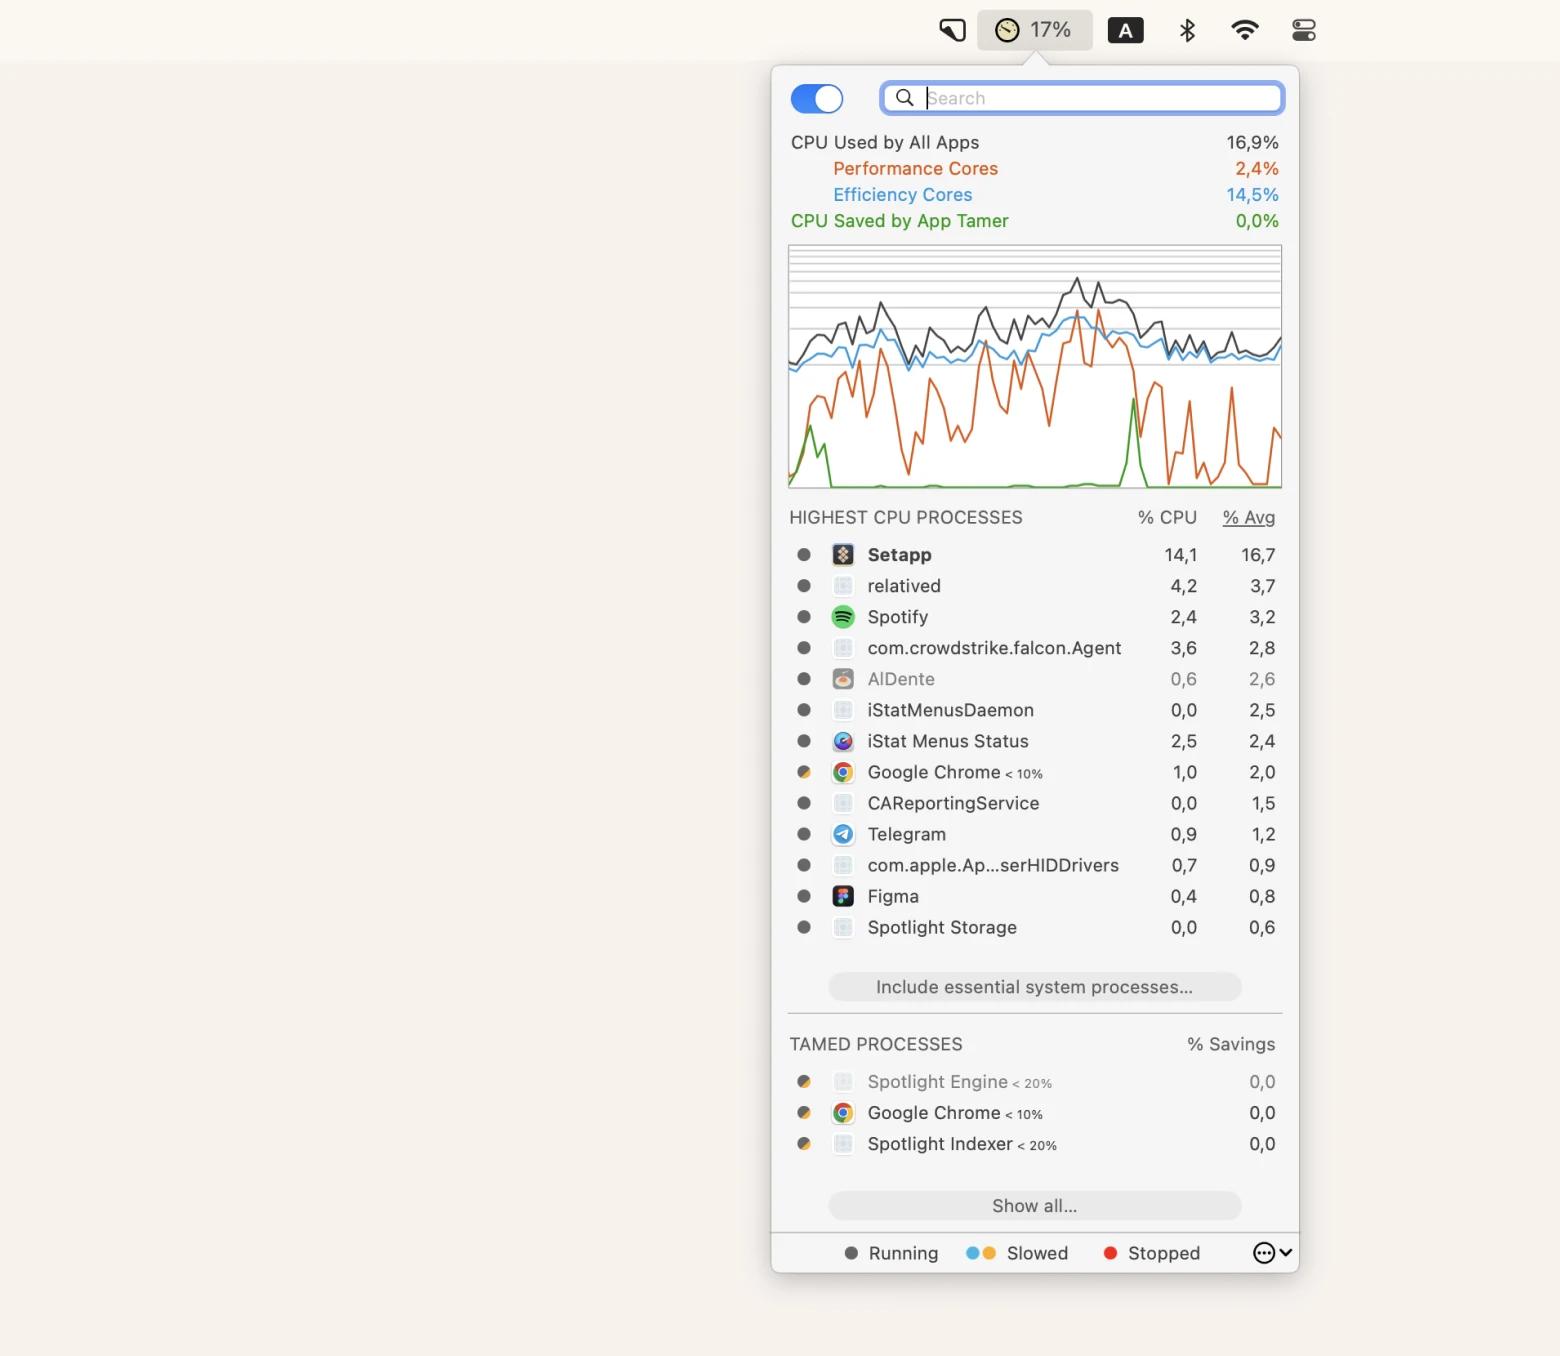The height and width of the screenshot is (1356, 1560).
Task: Click the iStatMenusDaemon process icon
Action: pyautogui.click(x=843, y=709)
